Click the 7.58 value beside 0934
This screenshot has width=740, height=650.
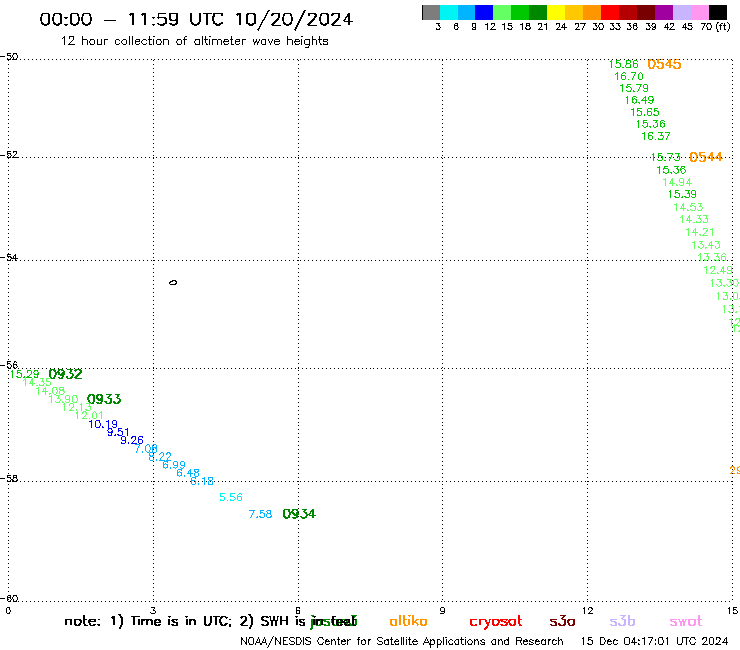pyautogui.click(x=261, y=515)
